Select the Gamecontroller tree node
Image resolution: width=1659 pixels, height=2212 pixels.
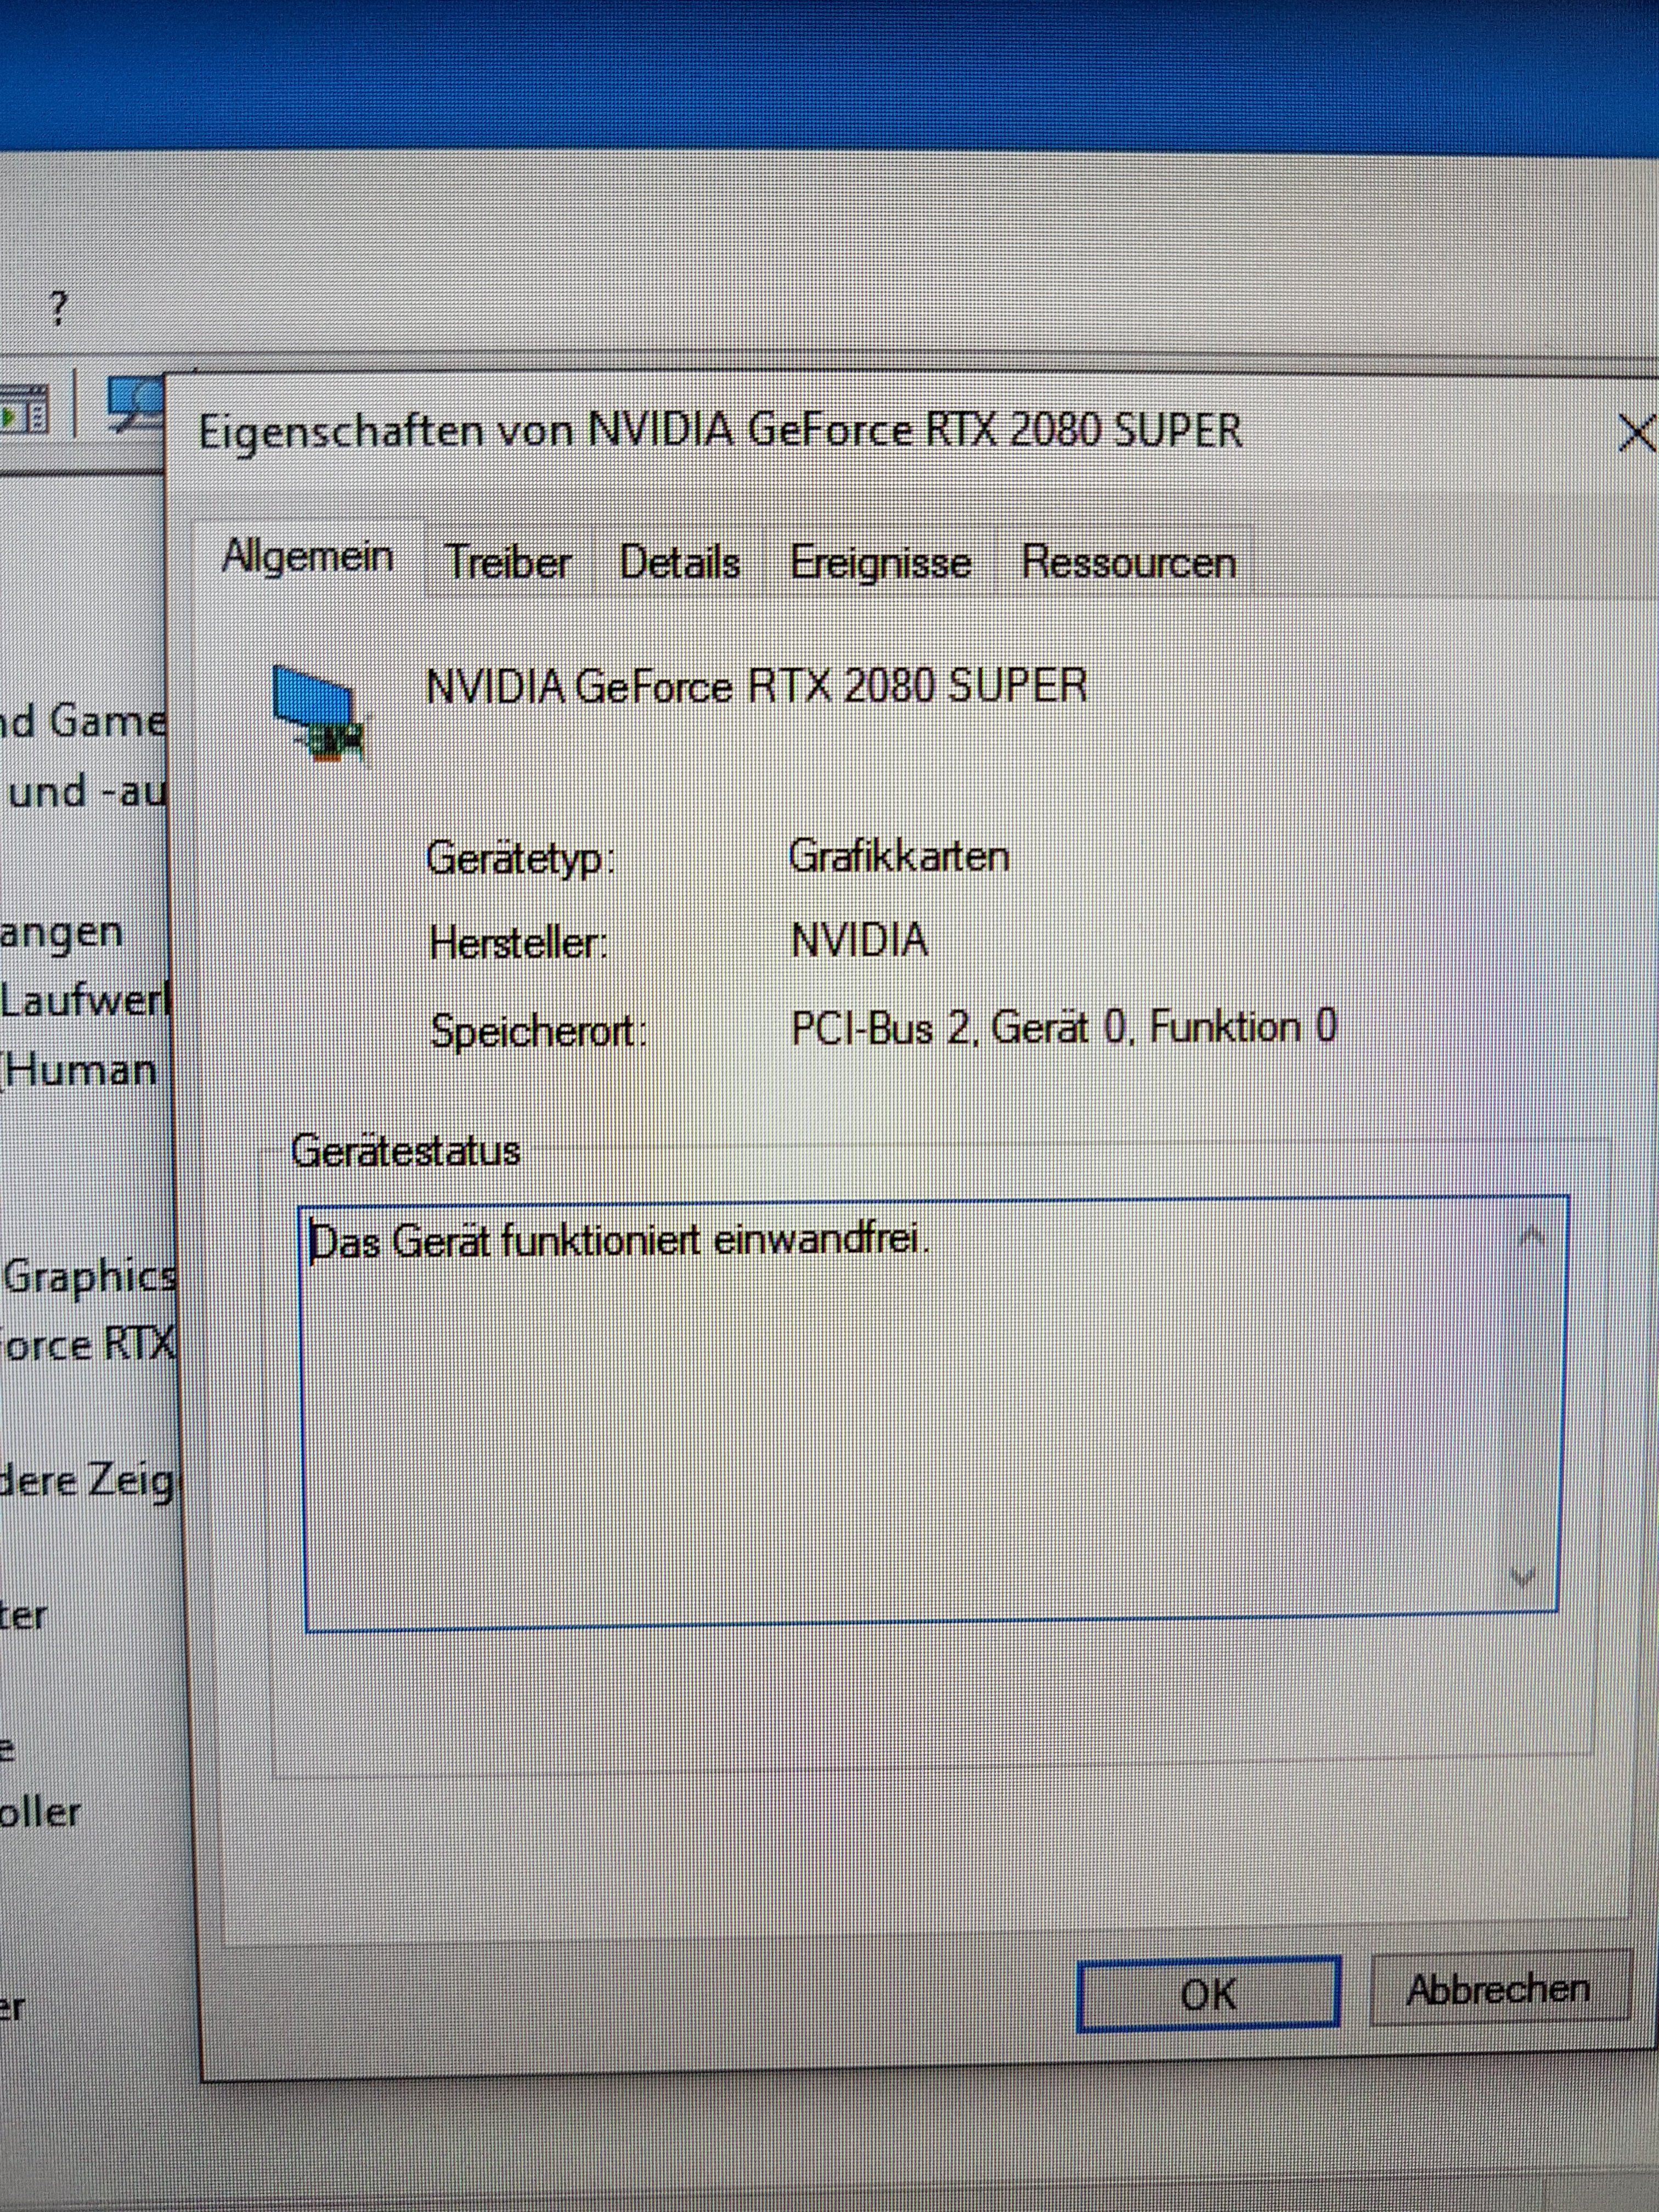click(83, 721)
